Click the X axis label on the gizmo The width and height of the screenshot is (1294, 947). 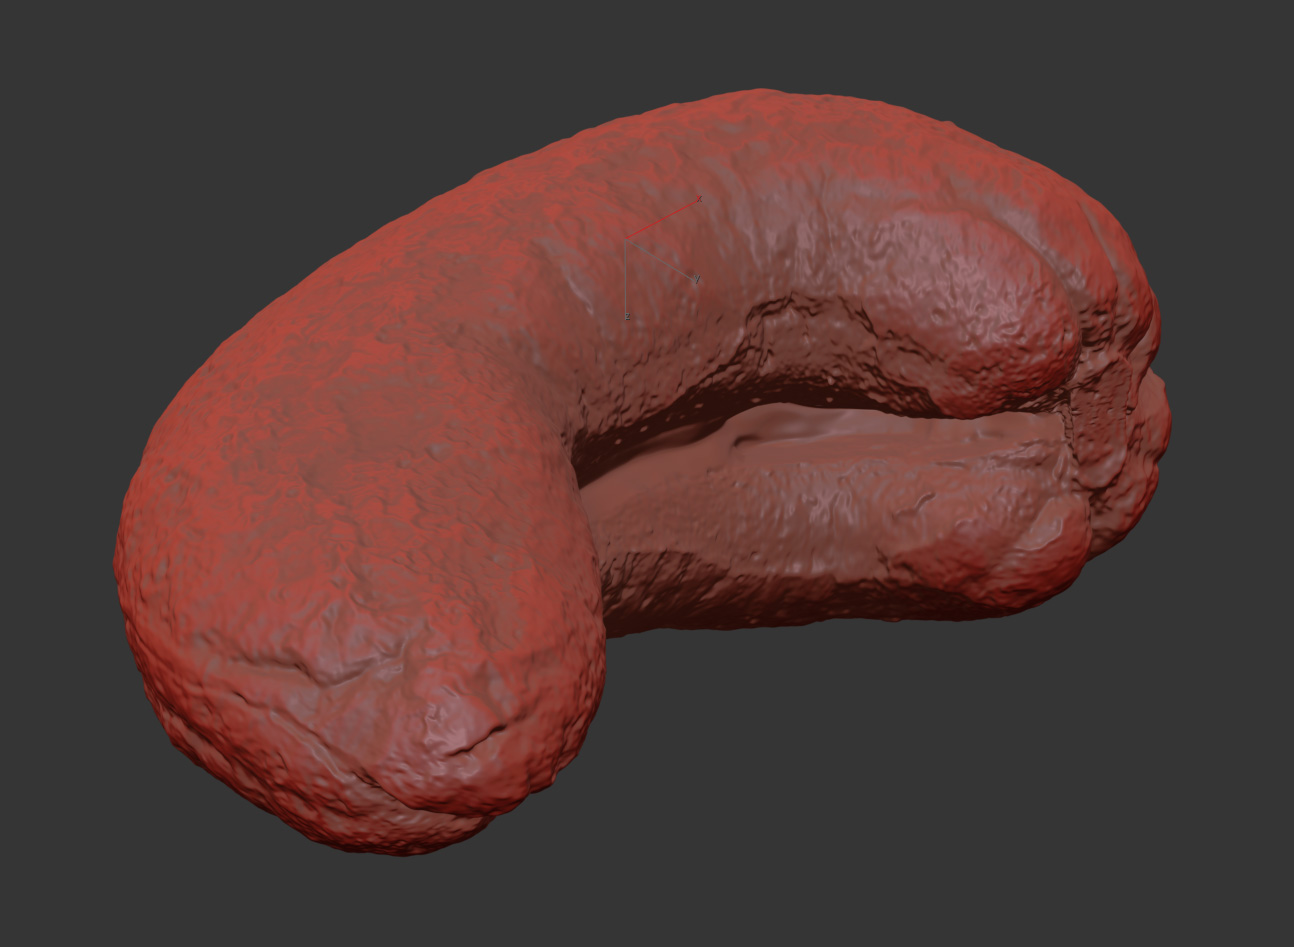(699, 200)
